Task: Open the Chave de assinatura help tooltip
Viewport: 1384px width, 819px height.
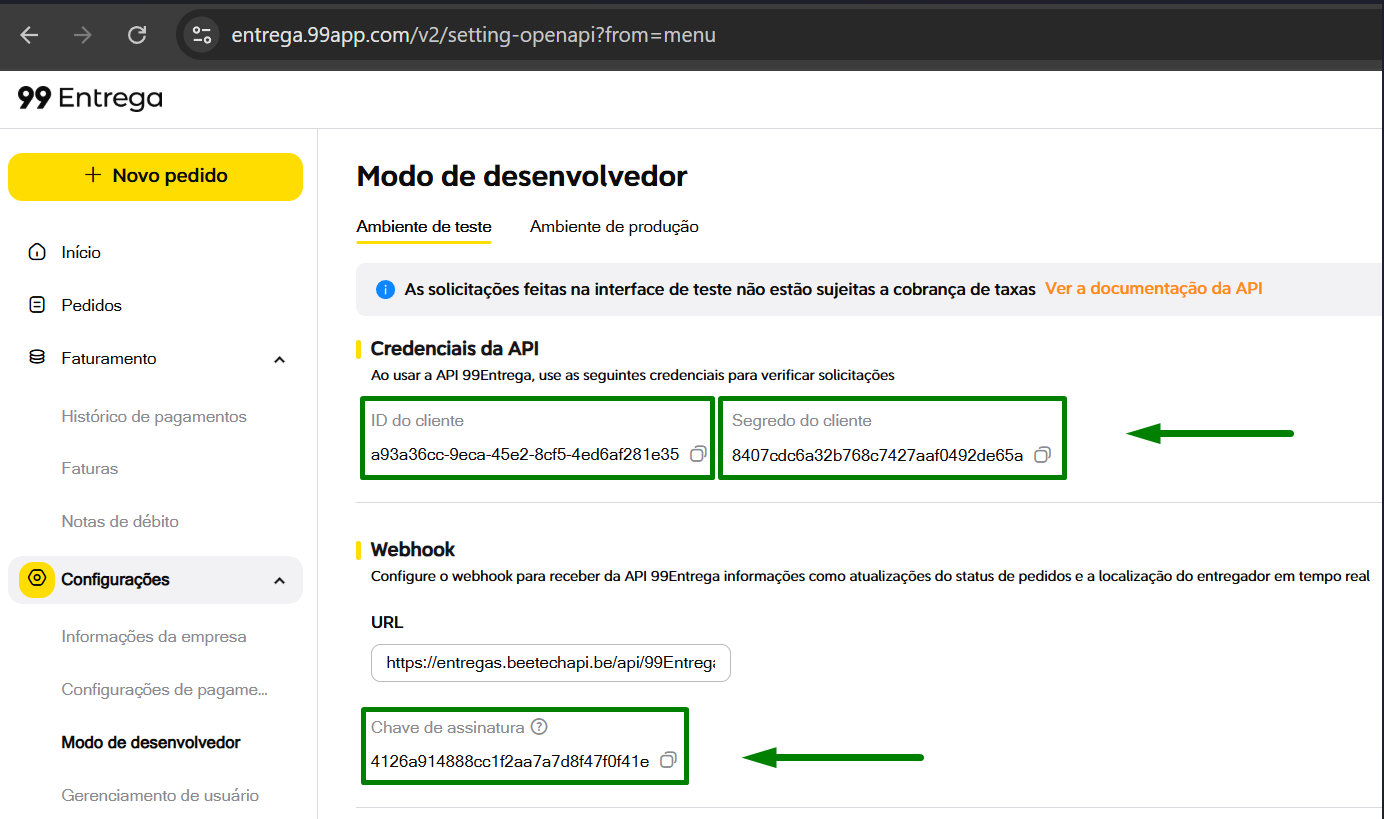Action: 540,727
